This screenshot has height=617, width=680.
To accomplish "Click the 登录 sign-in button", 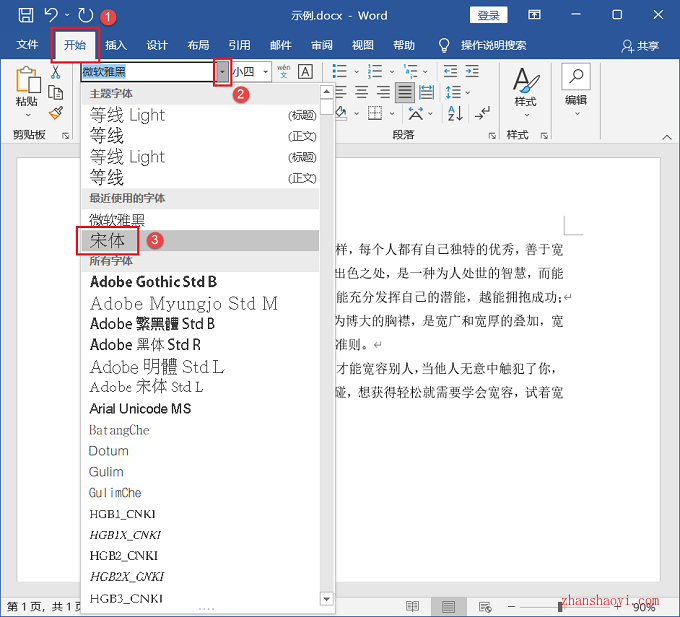I will coord(488,16).
